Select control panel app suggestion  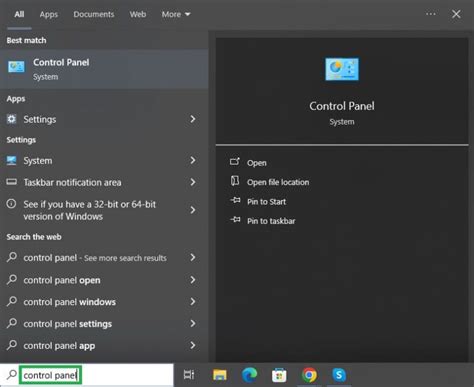point(104,346)
